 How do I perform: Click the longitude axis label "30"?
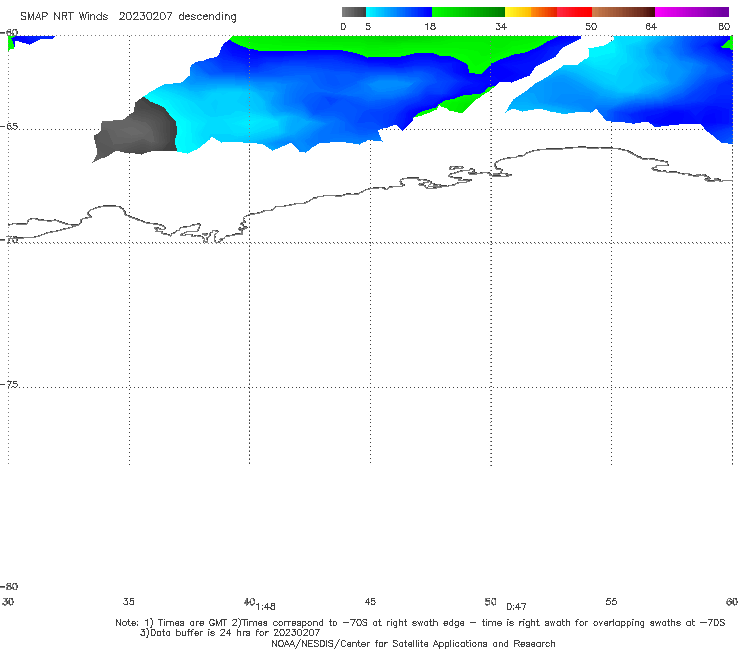click(8, 601)
